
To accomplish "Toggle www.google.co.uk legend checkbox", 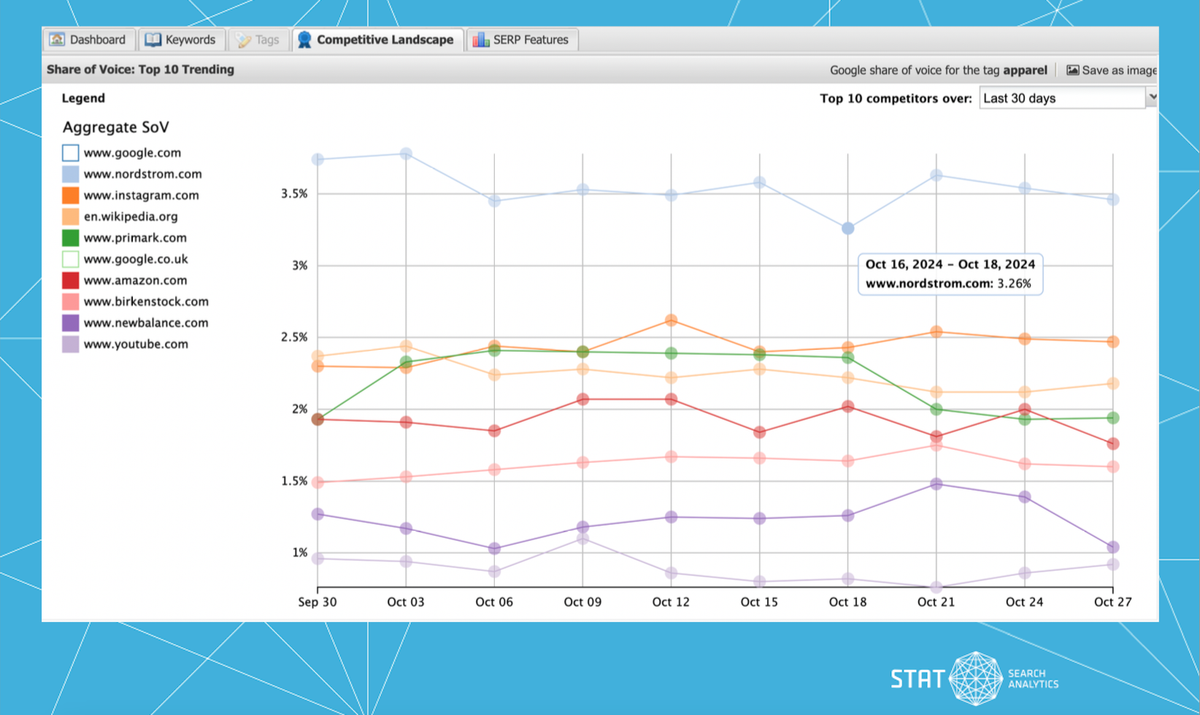I will click(x=70, y=260).
